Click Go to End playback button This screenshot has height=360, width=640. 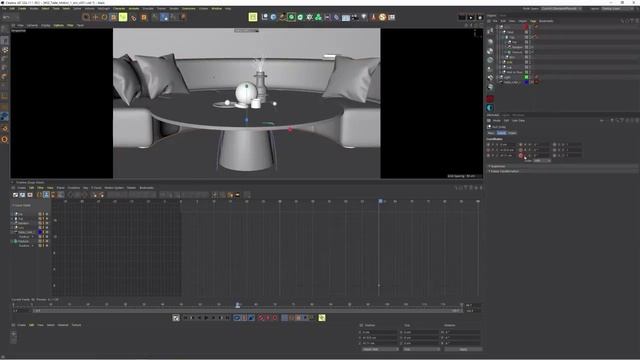[x=227, y=318]
